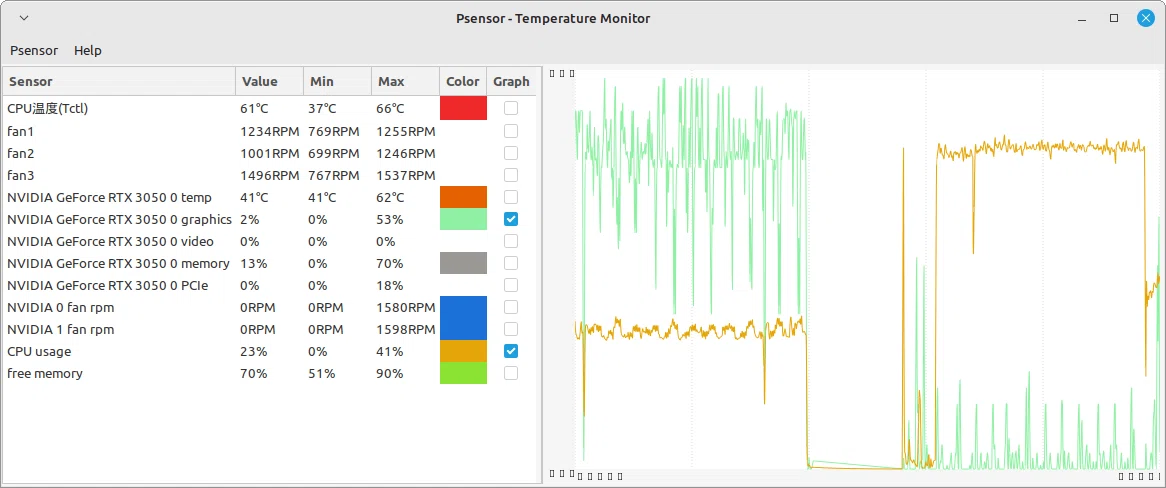Sort by Sensor column header

(x=120, y=81)
